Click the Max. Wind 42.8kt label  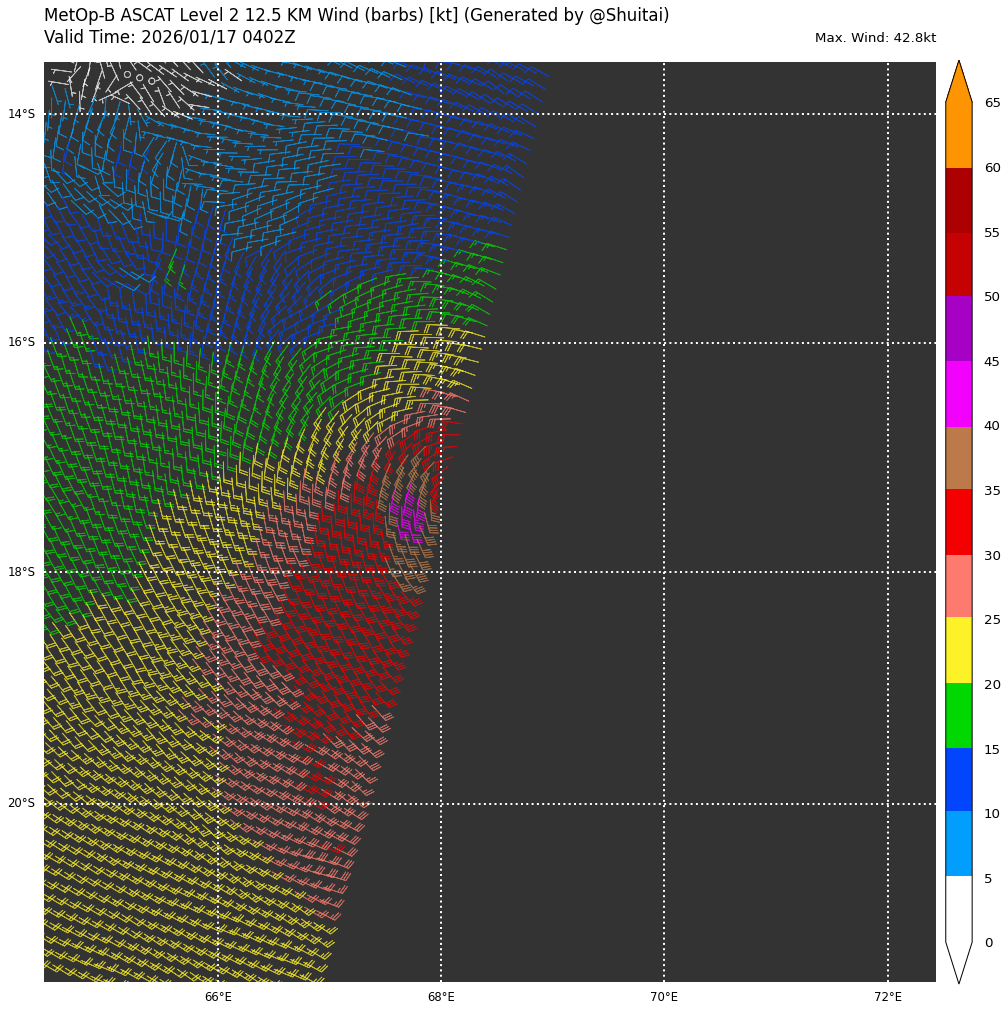pos(875,38)
